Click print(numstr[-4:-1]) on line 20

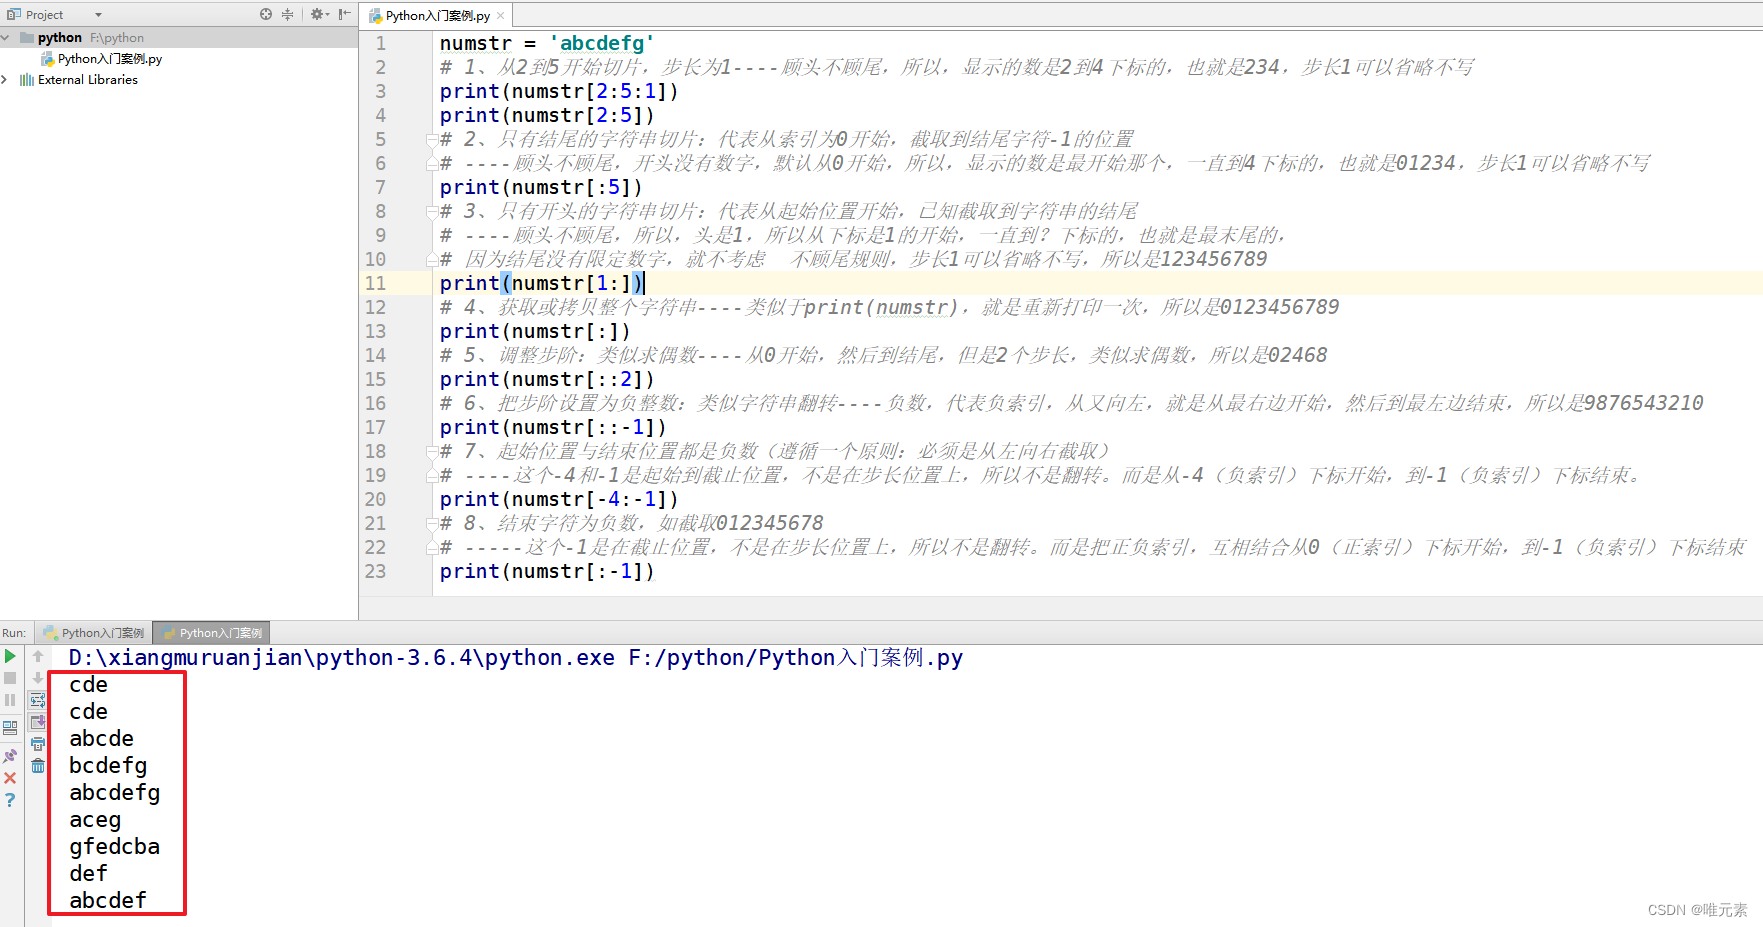(559, 499)
